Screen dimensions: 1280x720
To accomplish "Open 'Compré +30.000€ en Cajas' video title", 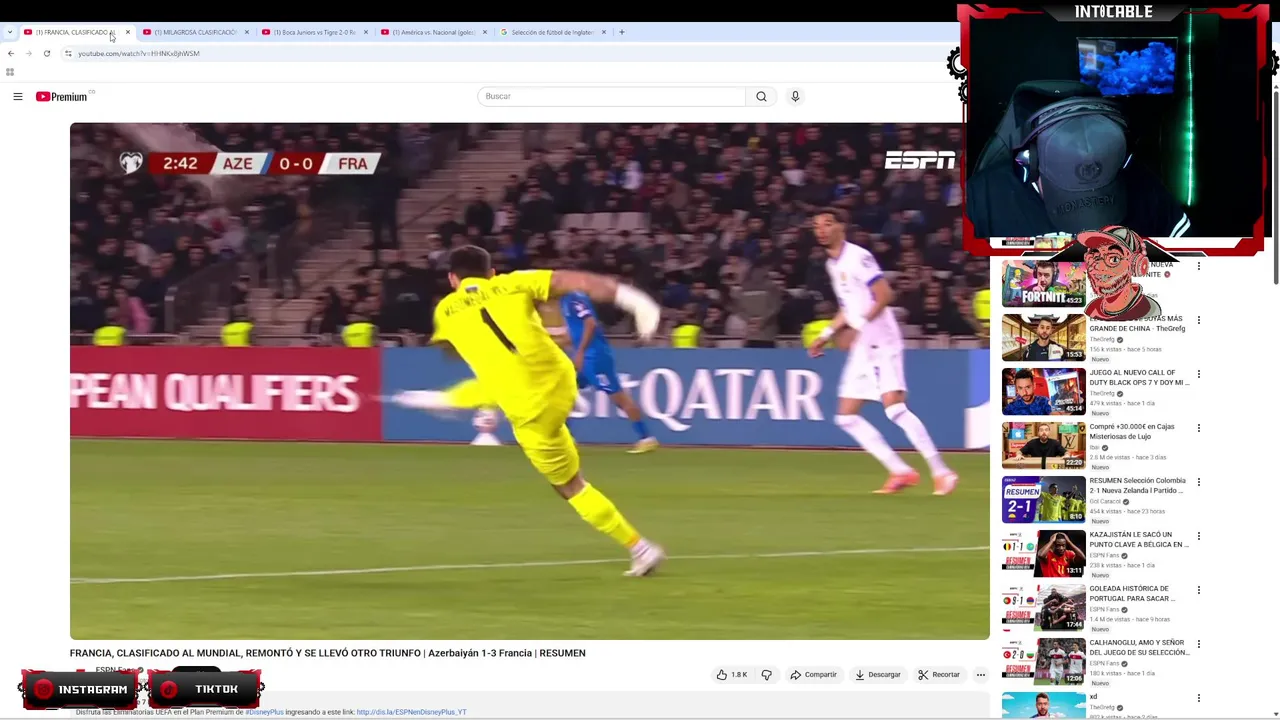I will point(1134,431).
